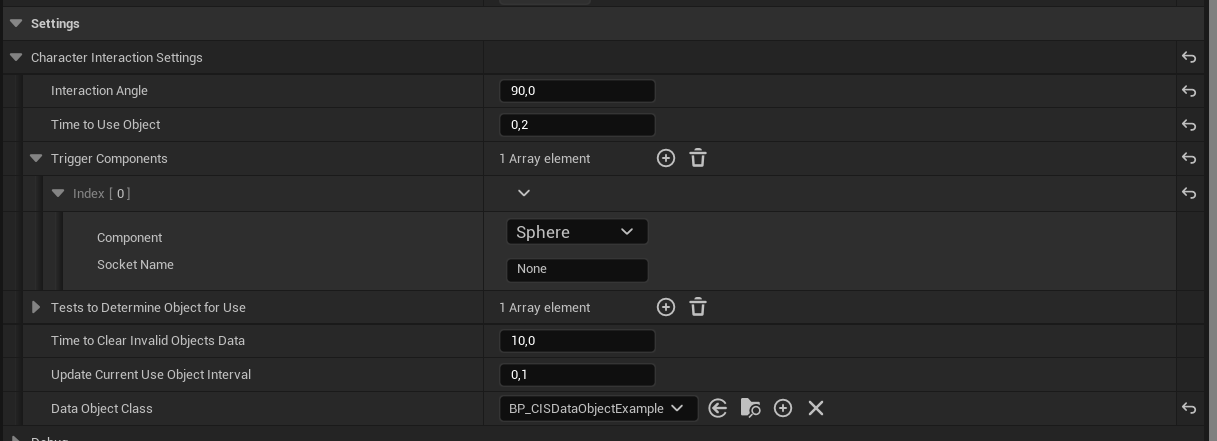This screenshot has height=441, width=1217.
Task: Open Index 0 element options chevron
Action: click(x=523, y=193)
